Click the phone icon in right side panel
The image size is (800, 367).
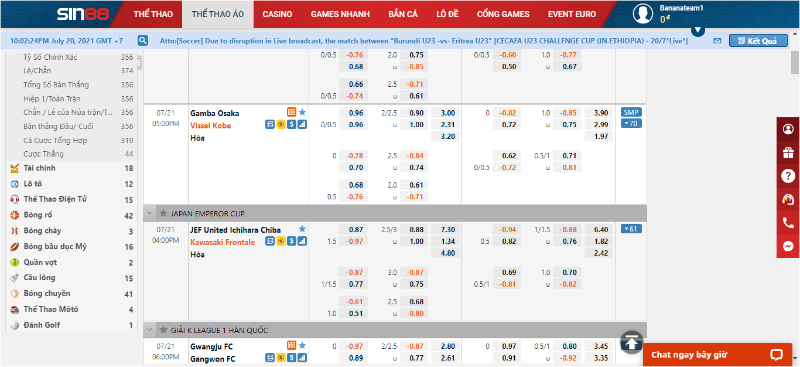pyautogui.click(x=788, y=223)
